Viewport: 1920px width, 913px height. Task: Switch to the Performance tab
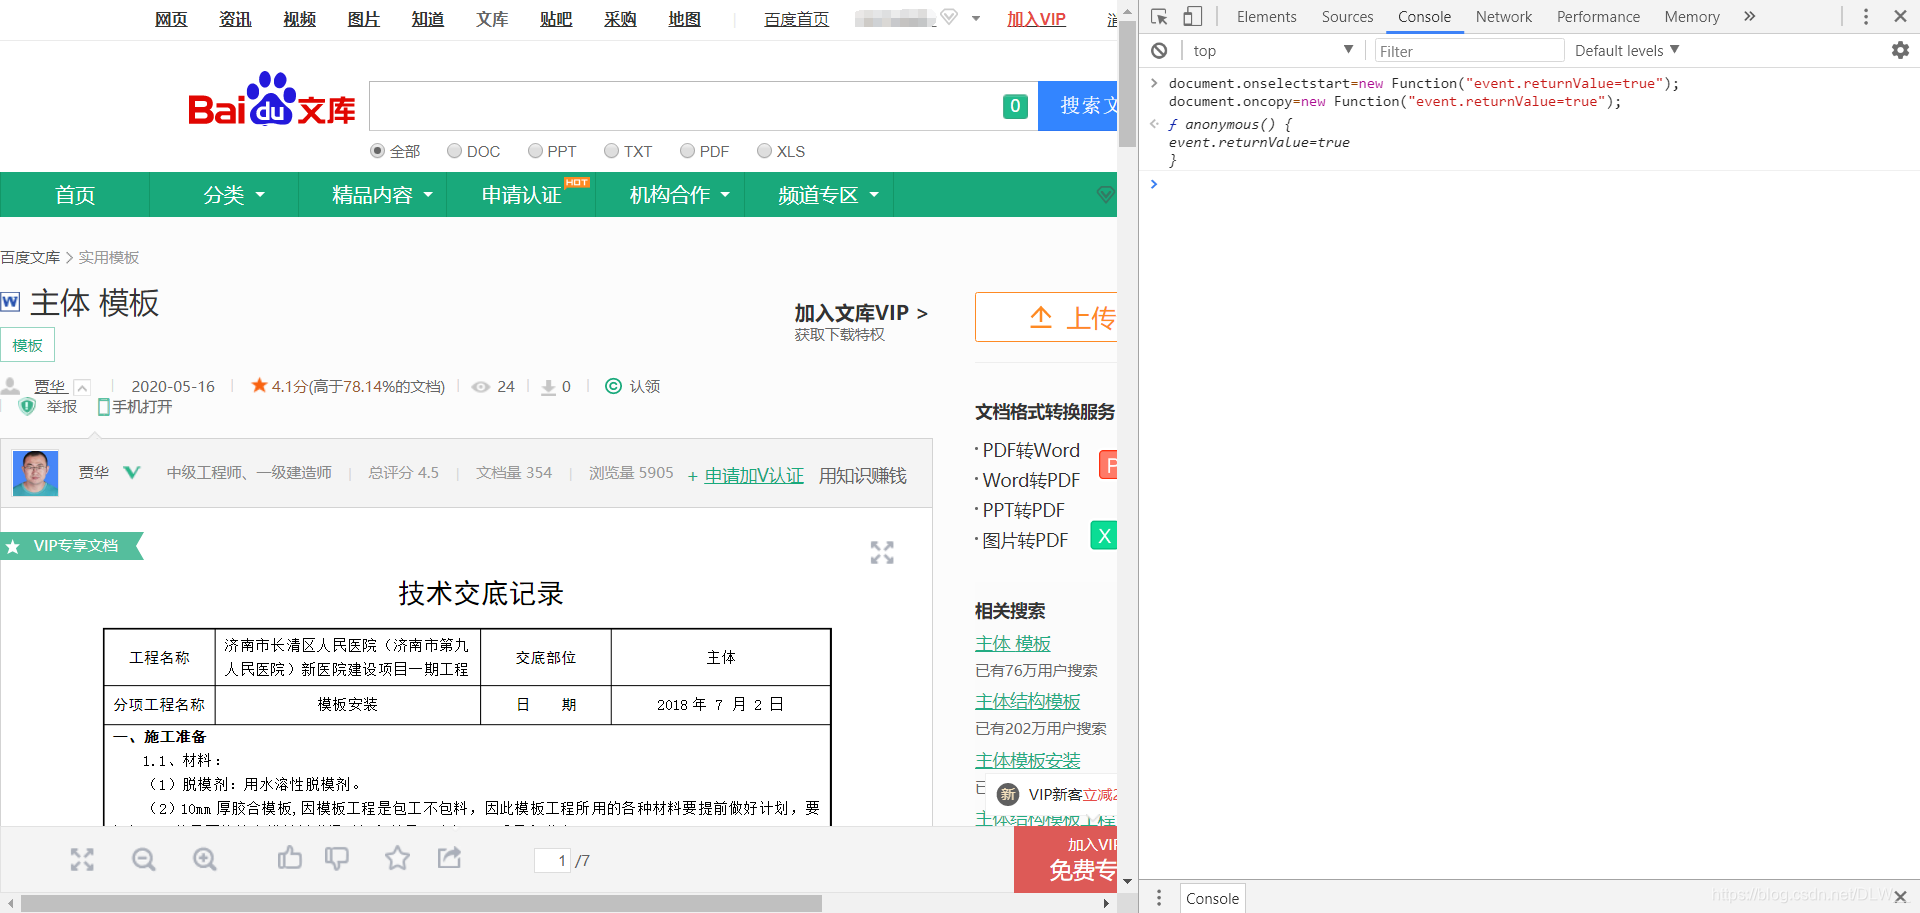coord(1598,17)
